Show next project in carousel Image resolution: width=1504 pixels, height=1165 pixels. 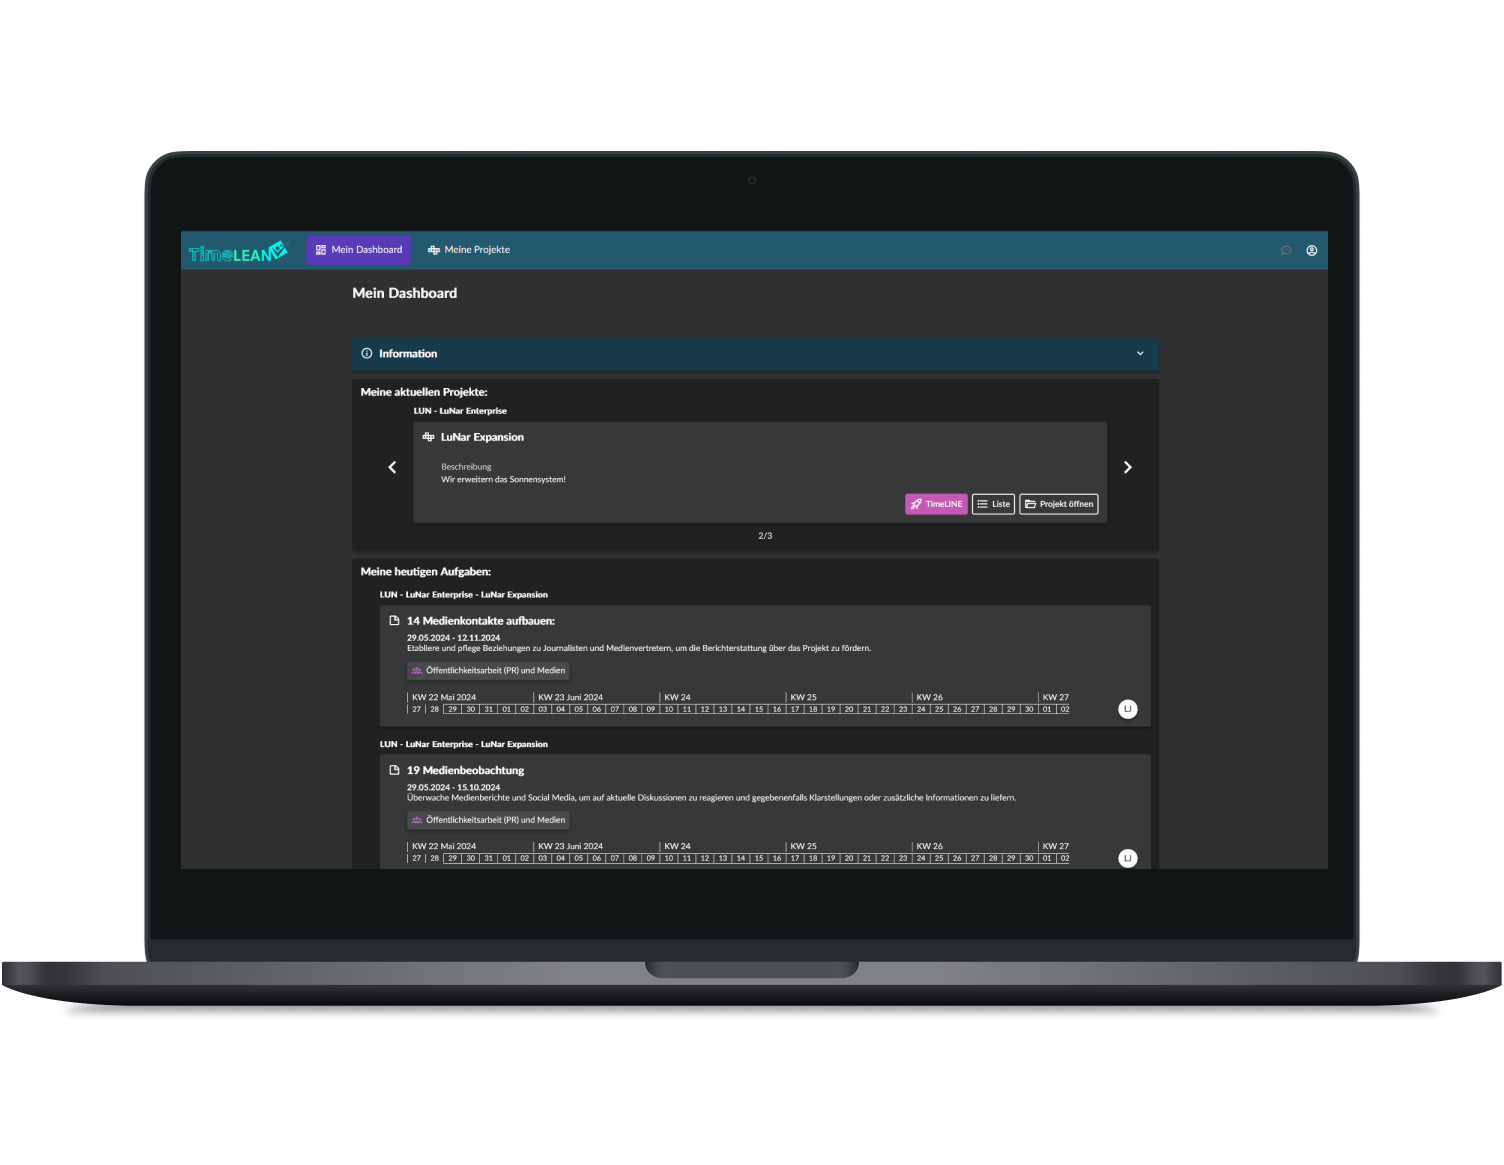(x=1128, y=468)
